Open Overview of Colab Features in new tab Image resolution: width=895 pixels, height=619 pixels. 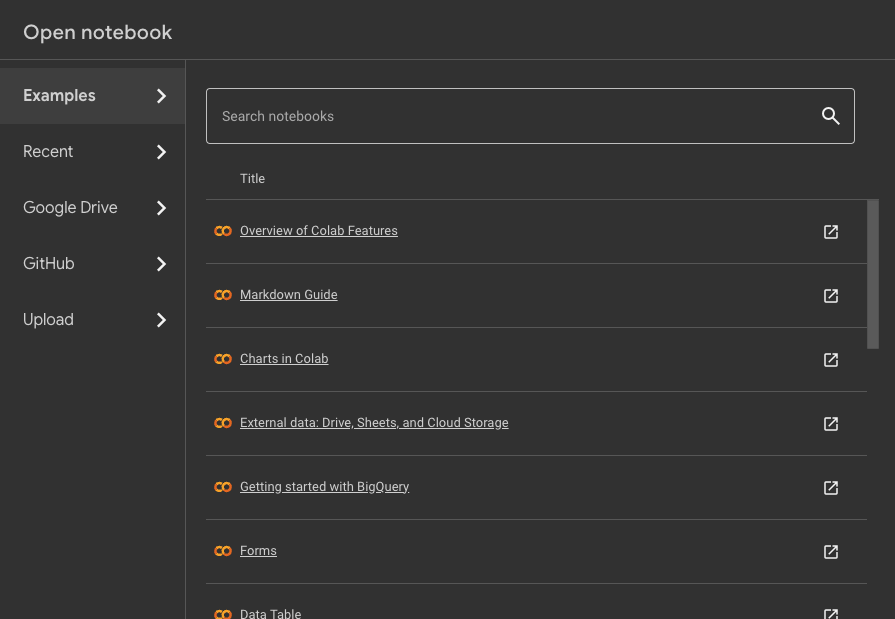pos(831,231)
